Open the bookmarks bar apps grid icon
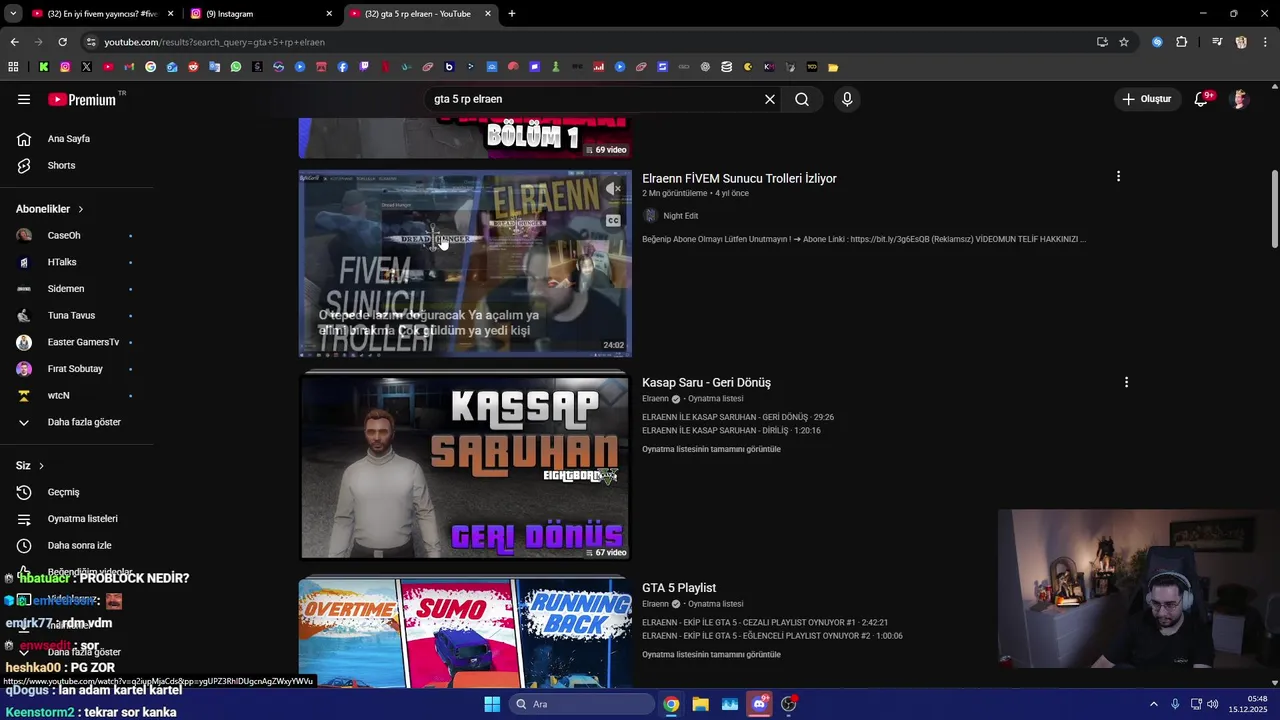Viewport: 1280px width, 720px height. pos(13,67)
